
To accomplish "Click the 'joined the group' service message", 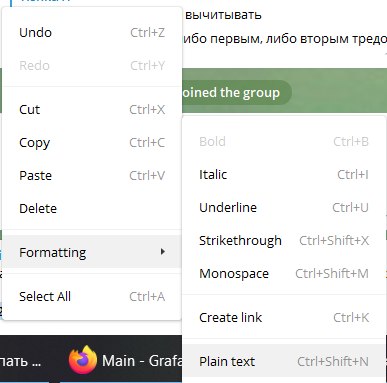I will (x=236, y=92).
